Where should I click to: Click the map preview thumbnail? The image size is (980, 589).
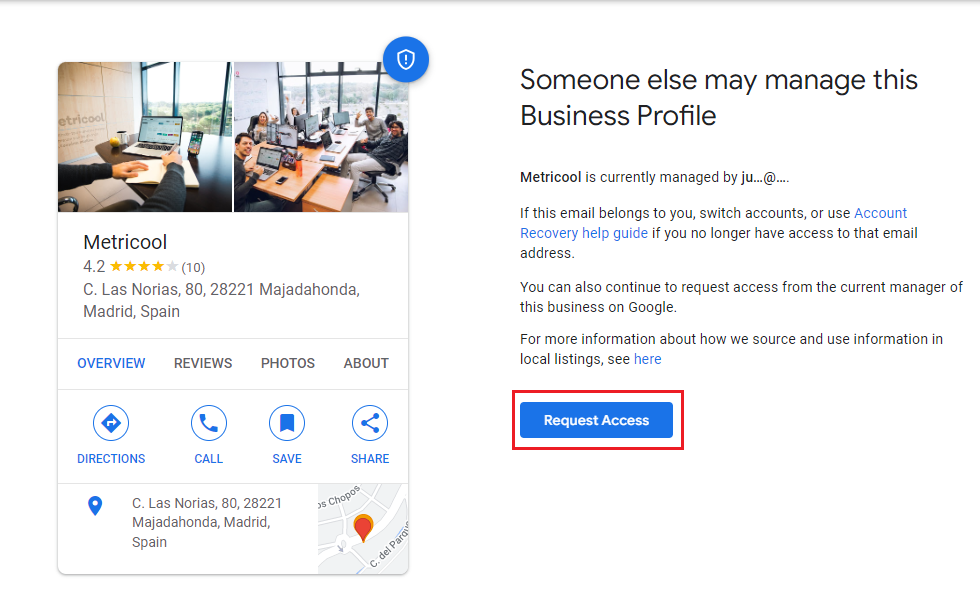coord(363,529)
